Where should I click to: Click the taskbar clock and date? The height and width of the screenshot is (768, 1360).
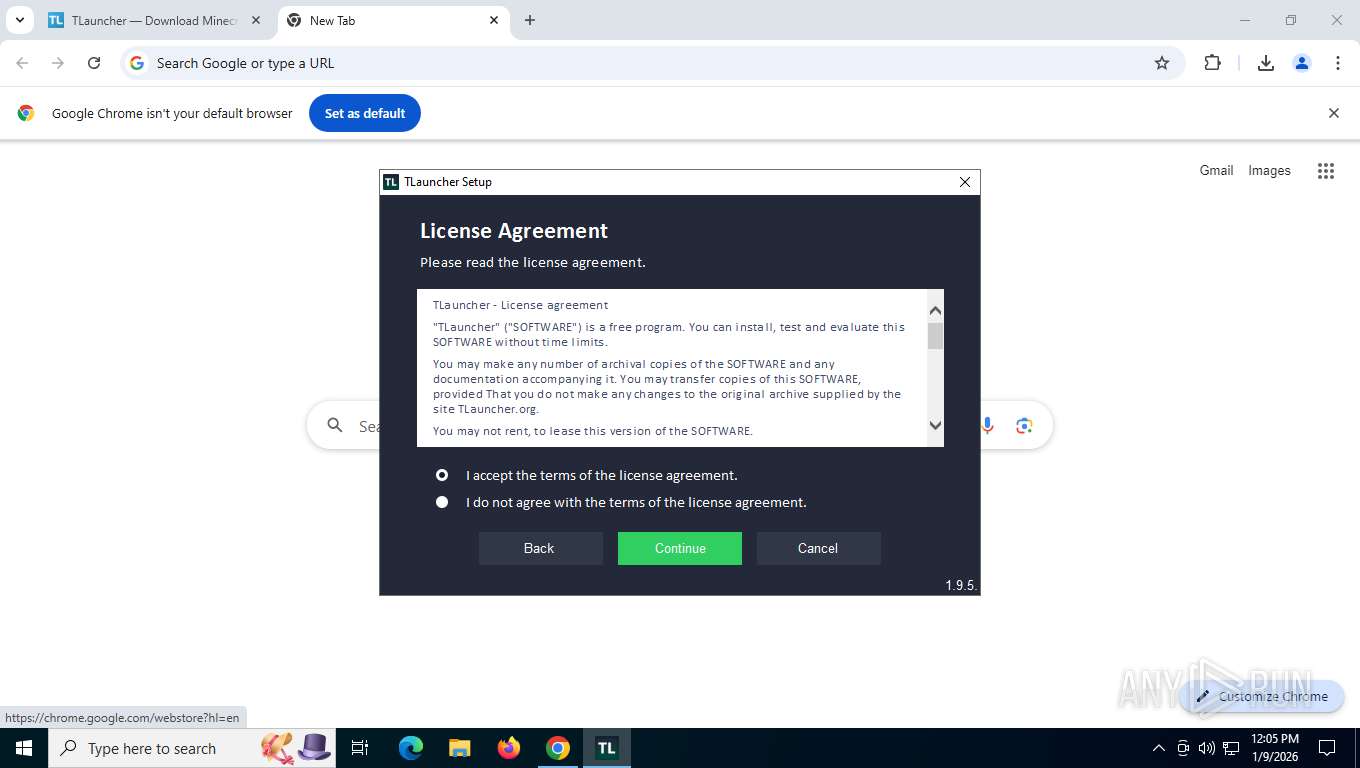pos(1275,748)
